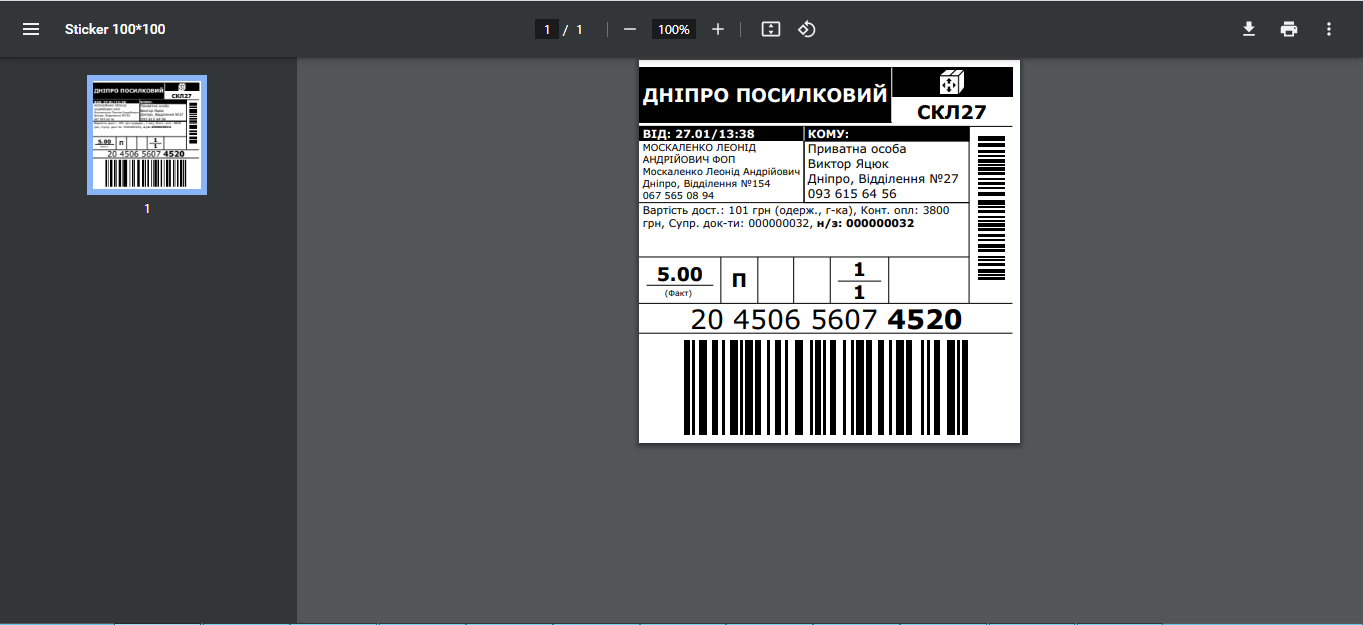Rotate the document counterclockwise

point(807,29)
